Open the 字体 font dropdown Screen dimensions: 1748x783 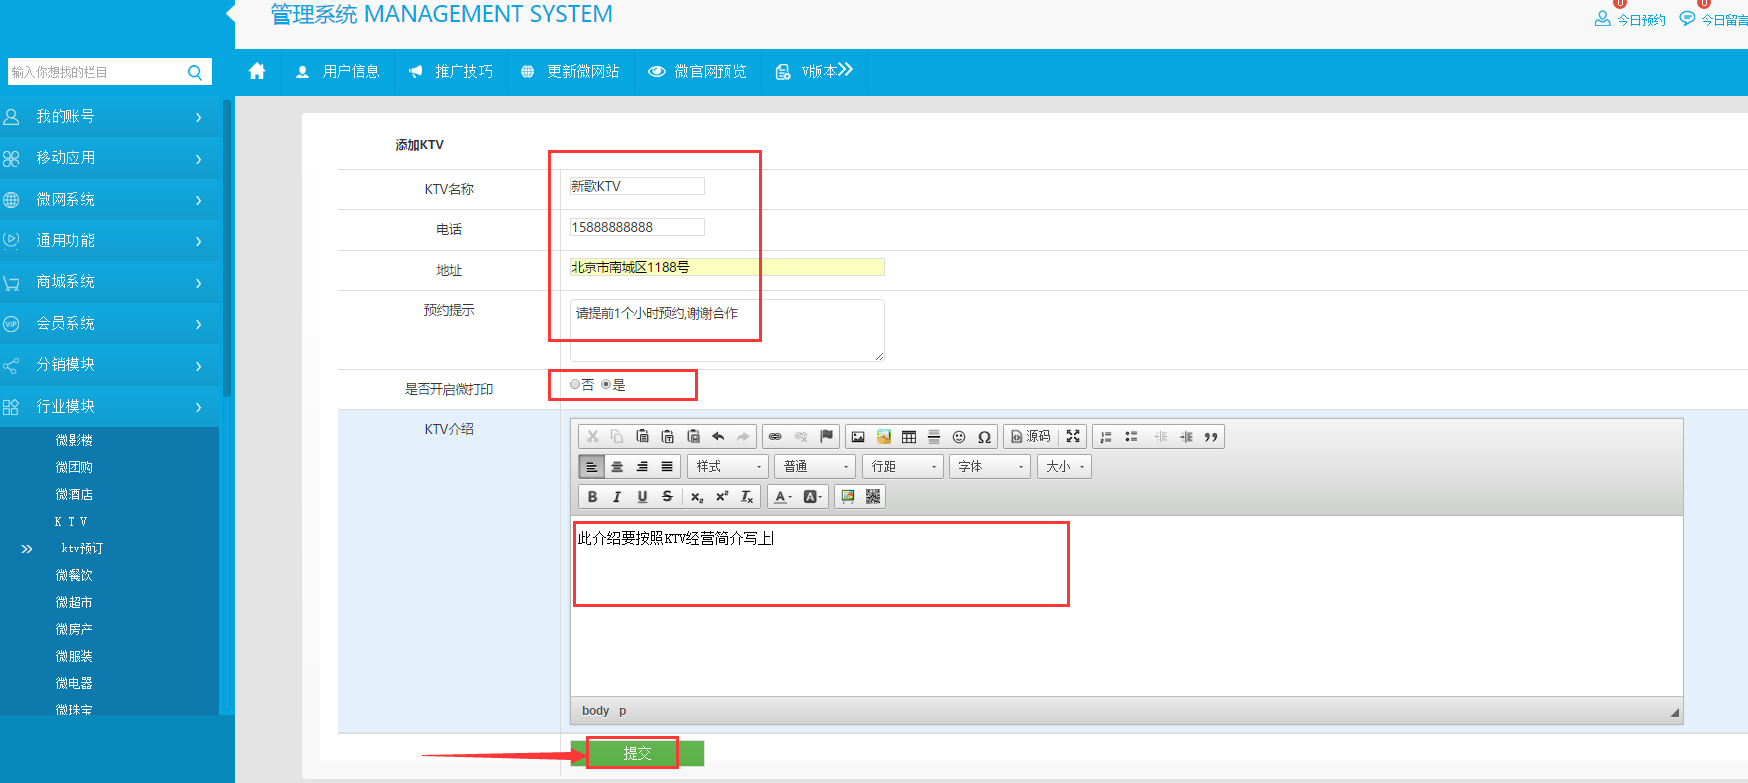990,467
